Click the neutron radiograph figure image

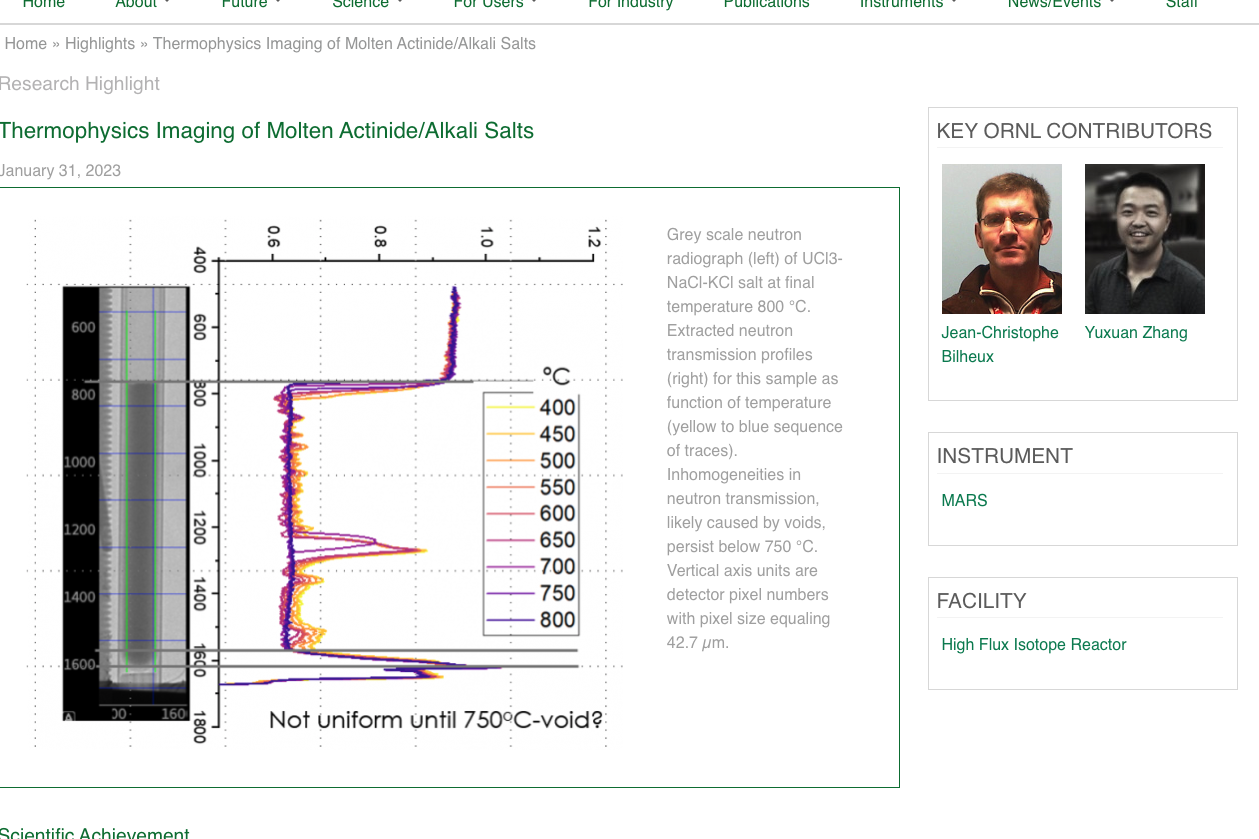tap(318, 485)
